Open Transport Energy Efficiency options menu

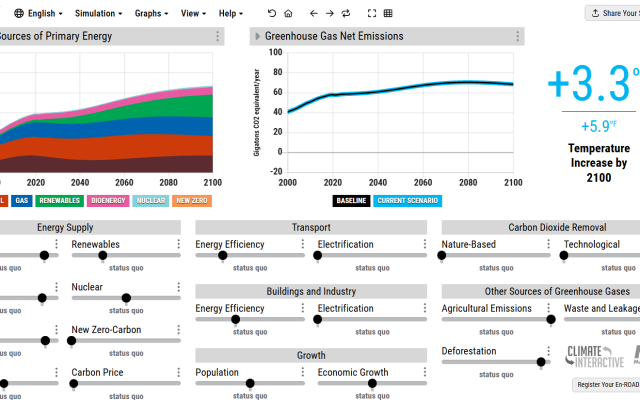point(302,244)
